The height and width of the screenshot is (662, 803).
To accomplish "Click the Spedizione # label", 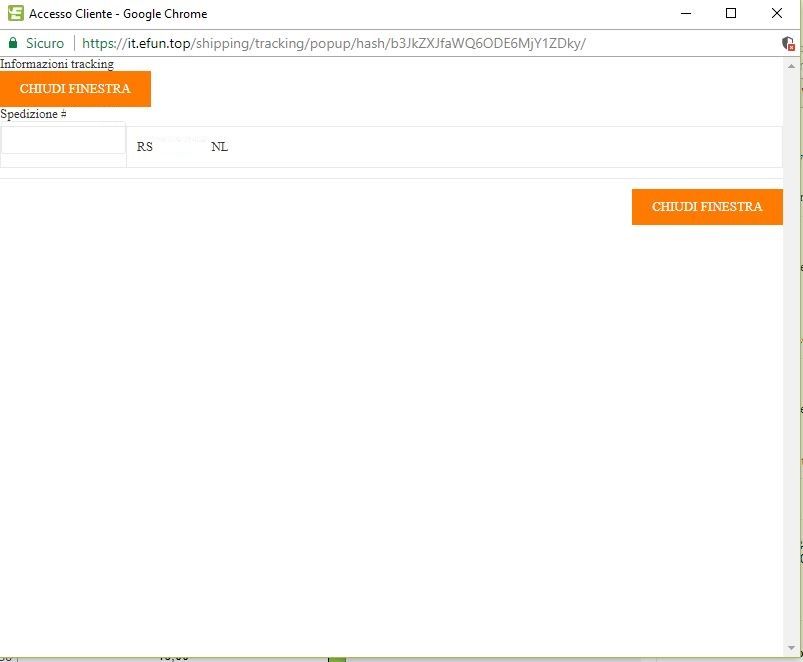I will click(x=33, y=114).
